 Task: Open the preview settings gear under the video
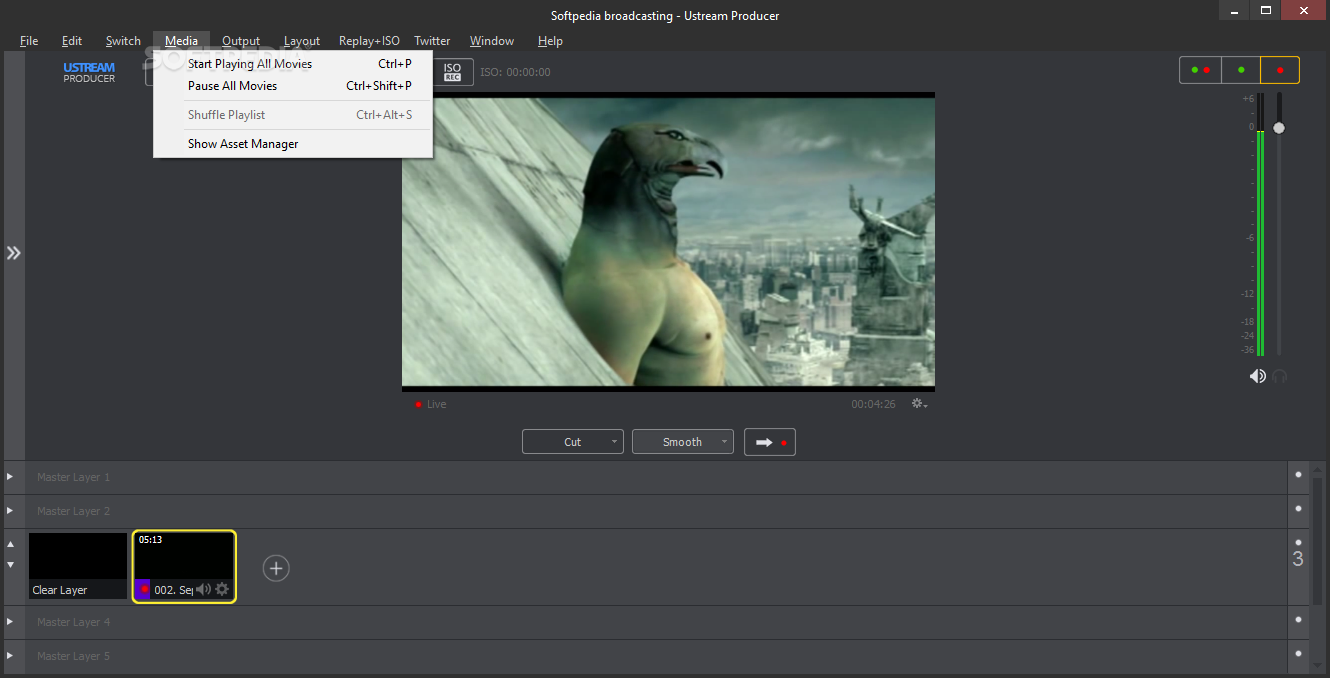point(919,404)
